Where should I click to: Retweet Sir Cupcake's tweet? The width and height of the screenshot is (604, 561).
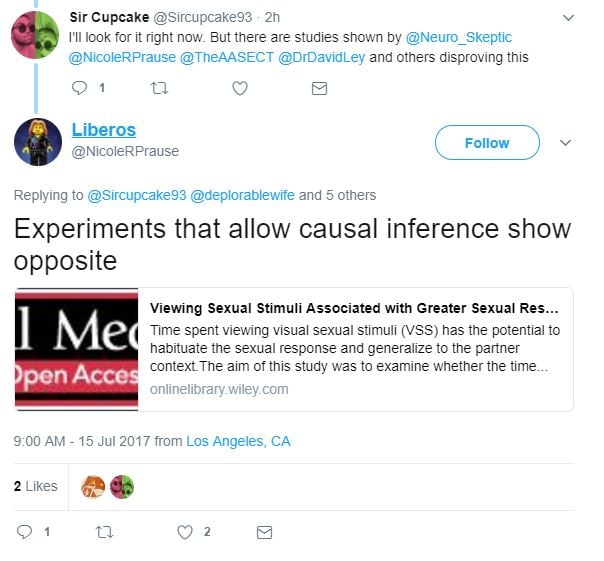pyautogui.click(x=160, y=88)
